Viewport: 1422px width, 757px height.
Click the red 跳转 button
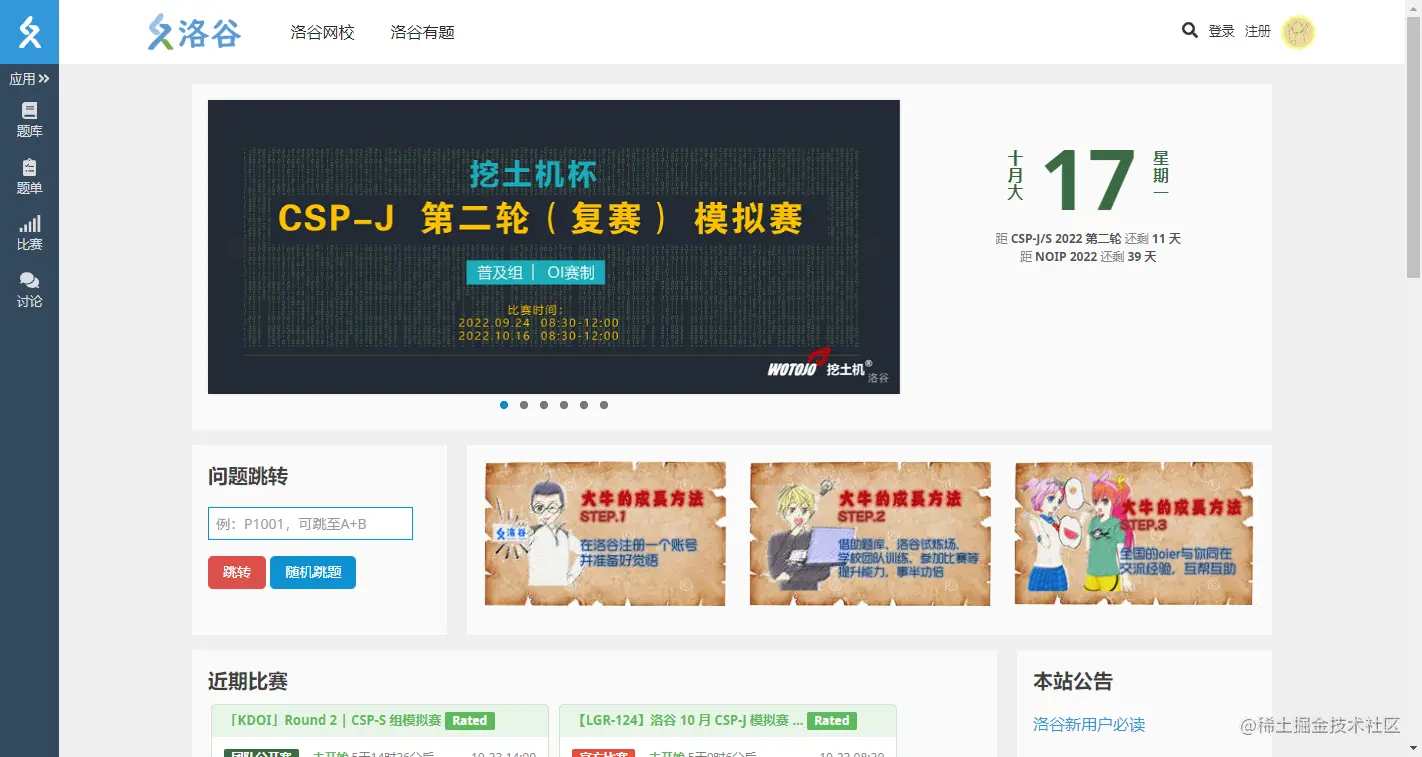[237, 572]
